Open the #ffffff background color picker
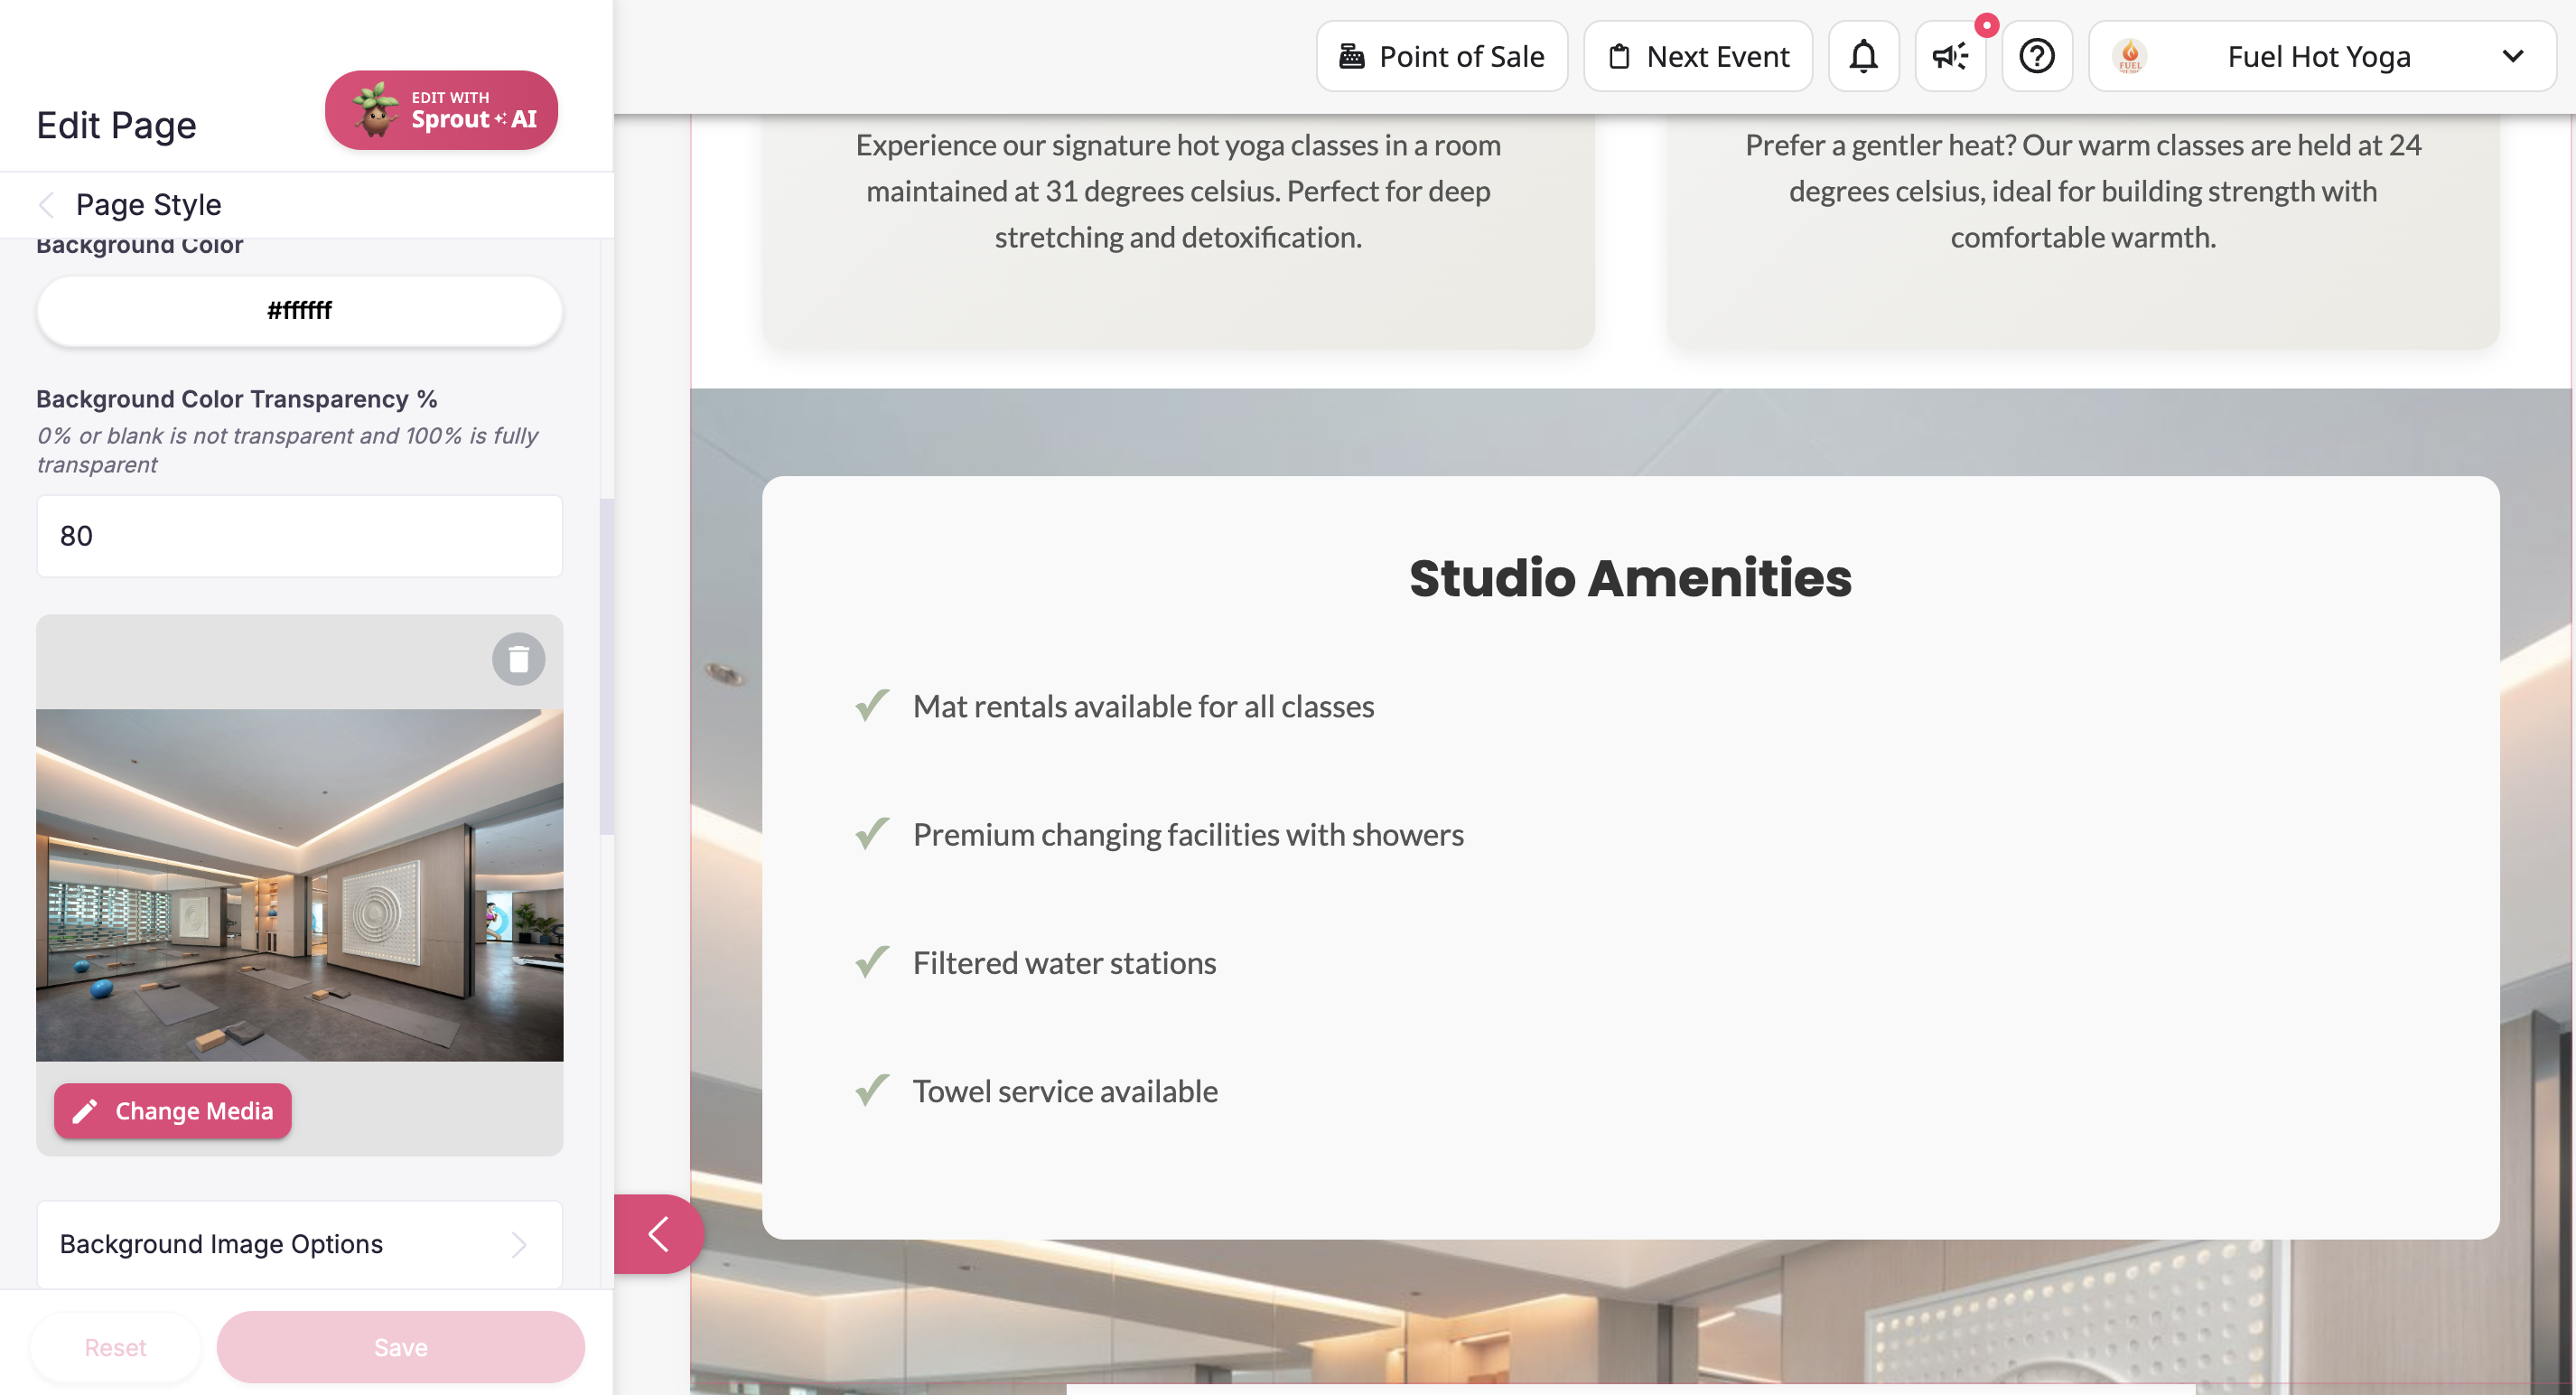This screenshot has height=1395, width=2576. [299, 311]
